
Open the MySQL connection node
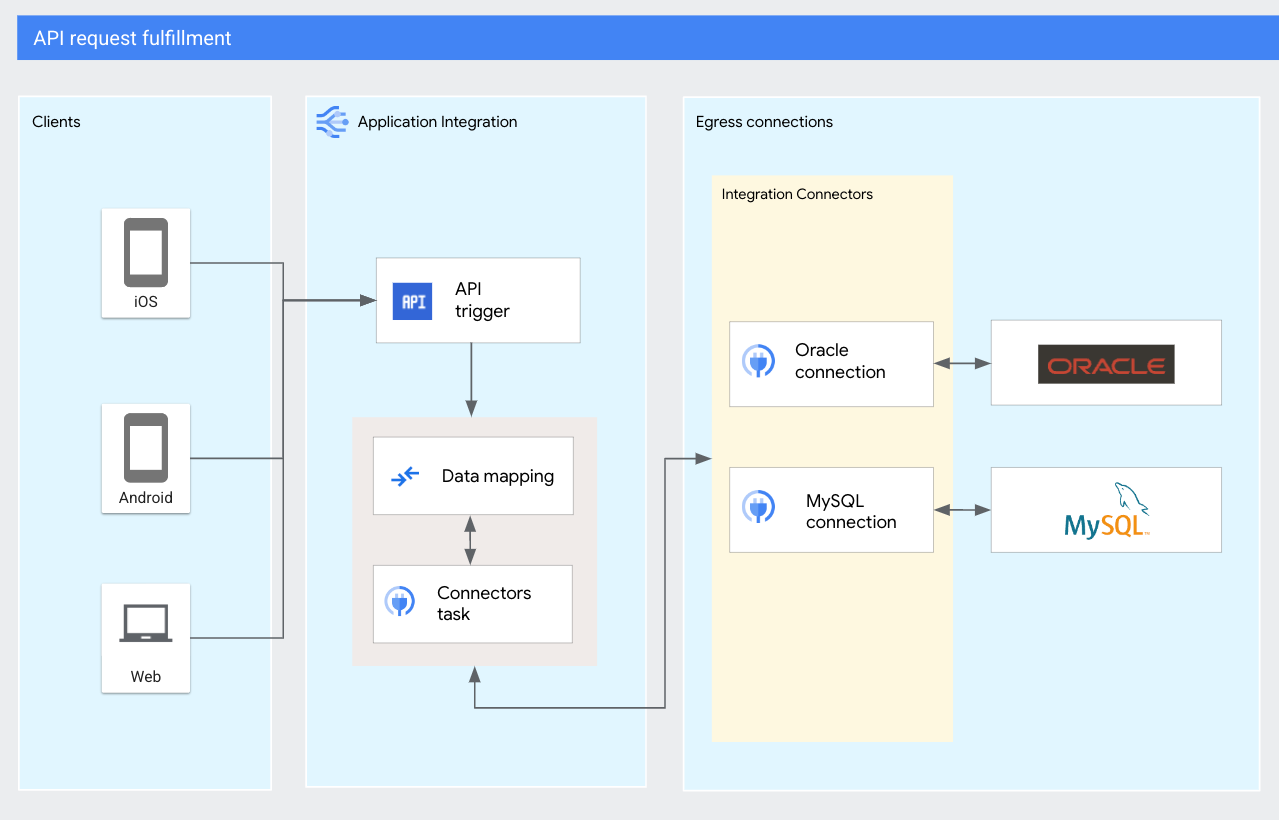click(831, 510)
